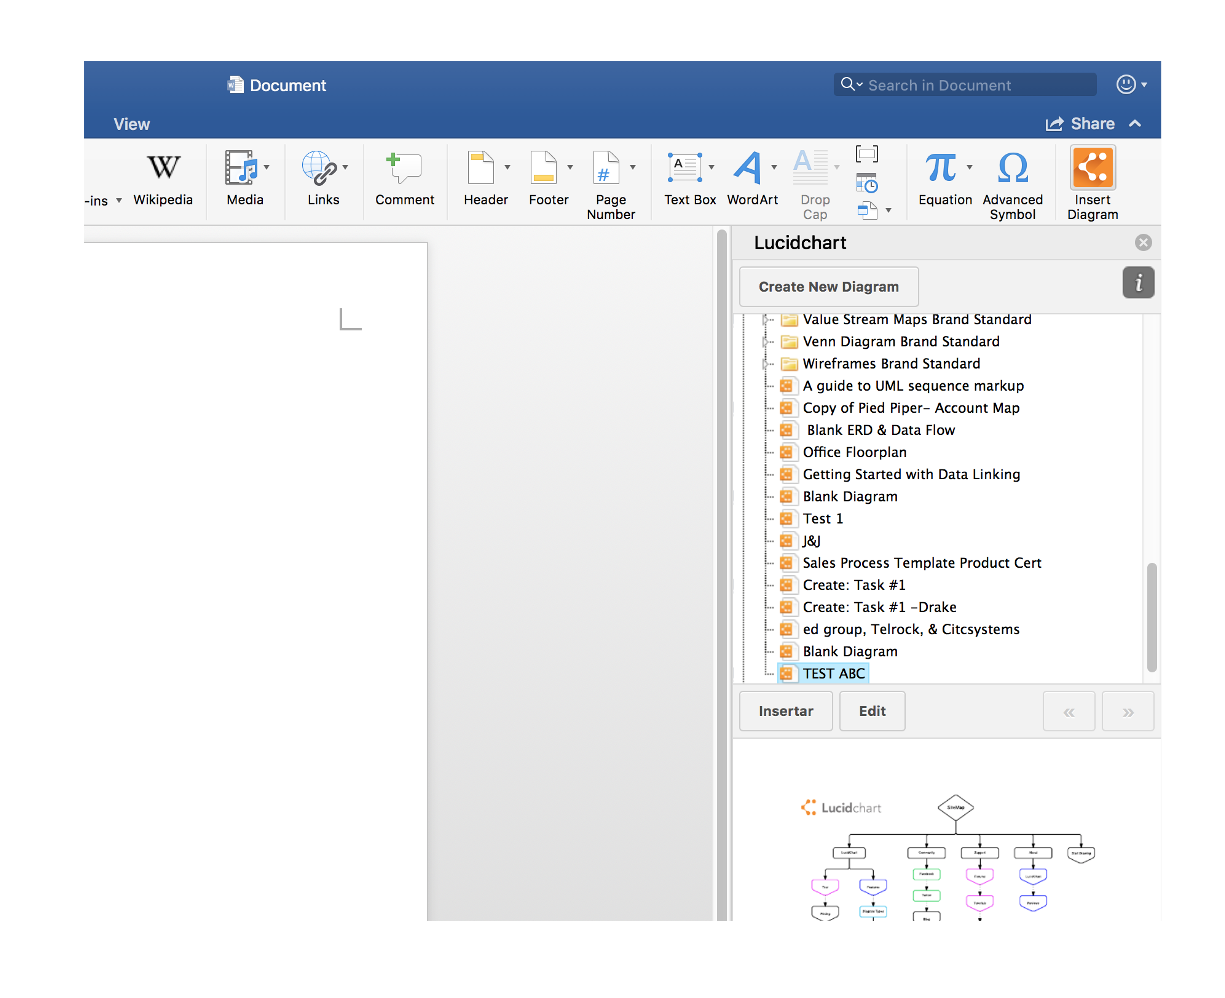Select 'Blank ERD & Data Flow' diagram
The image size is (1225, 998).
[x=881, y=430]
